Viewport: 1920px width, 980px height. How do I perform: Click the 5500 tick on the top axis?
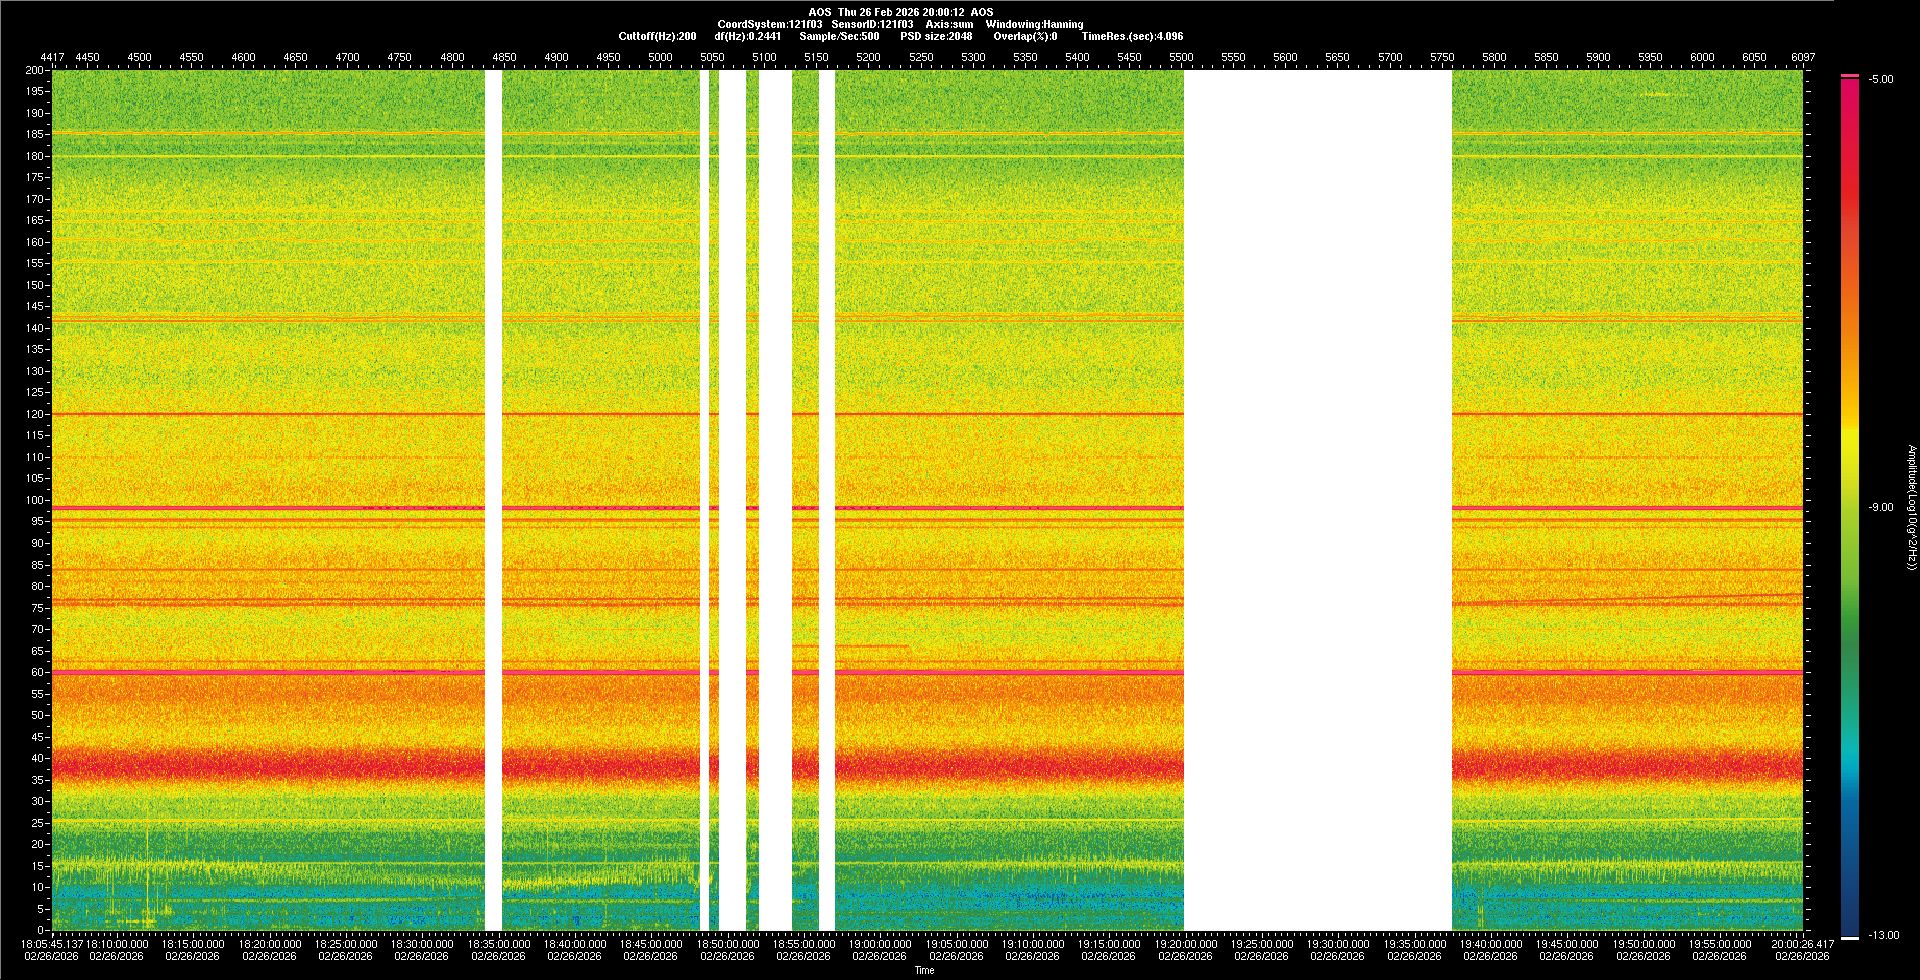click(x=1181, y=57)
